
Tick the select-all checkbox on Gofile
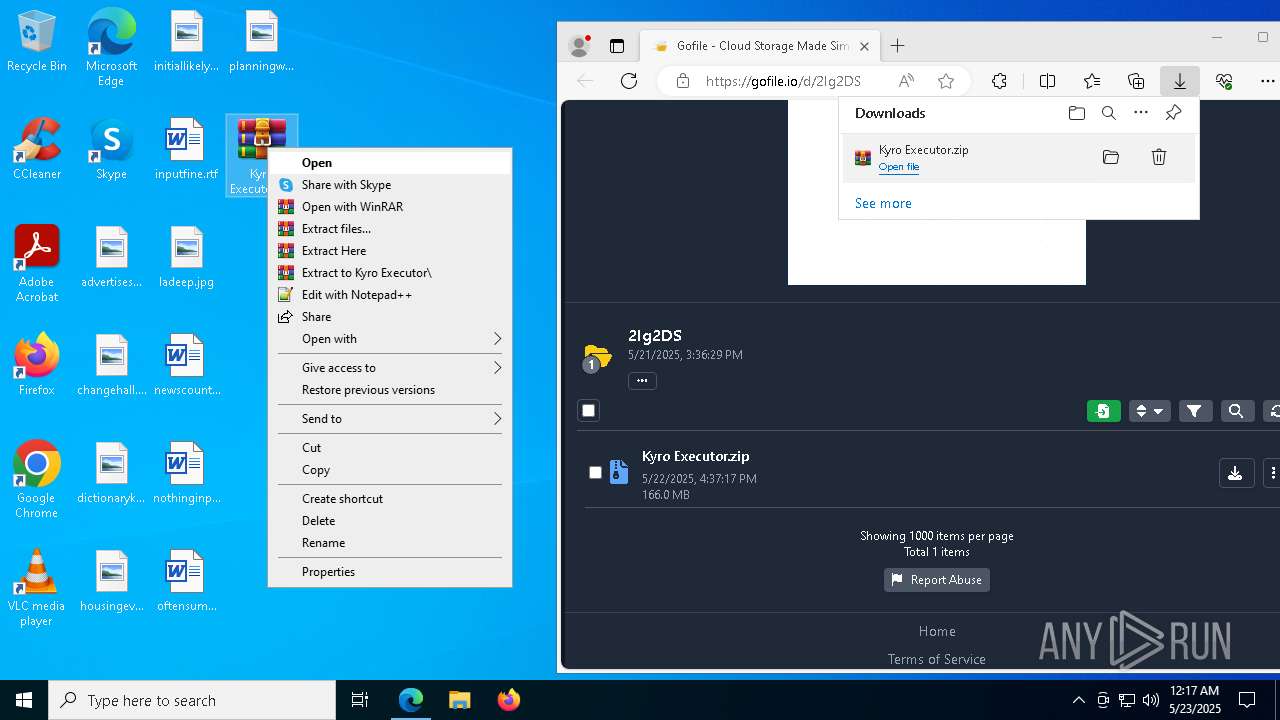click(x=589, y=411)
